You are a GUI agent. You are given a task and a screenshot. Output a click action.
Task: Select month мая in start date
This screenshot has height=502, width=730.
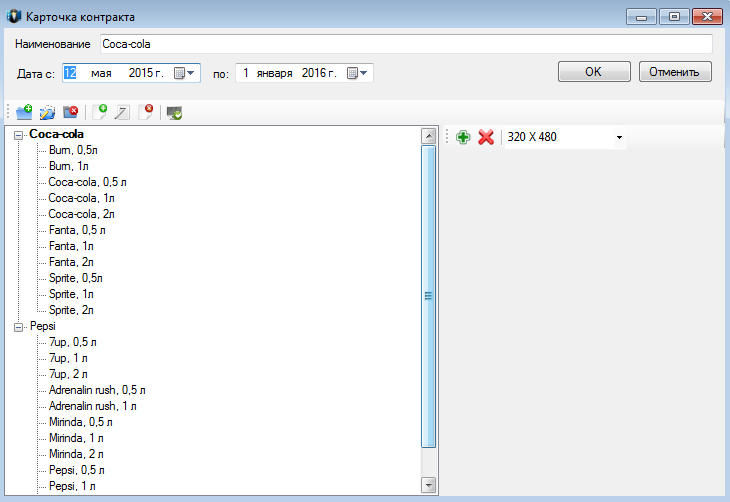[x=101, y=73]
